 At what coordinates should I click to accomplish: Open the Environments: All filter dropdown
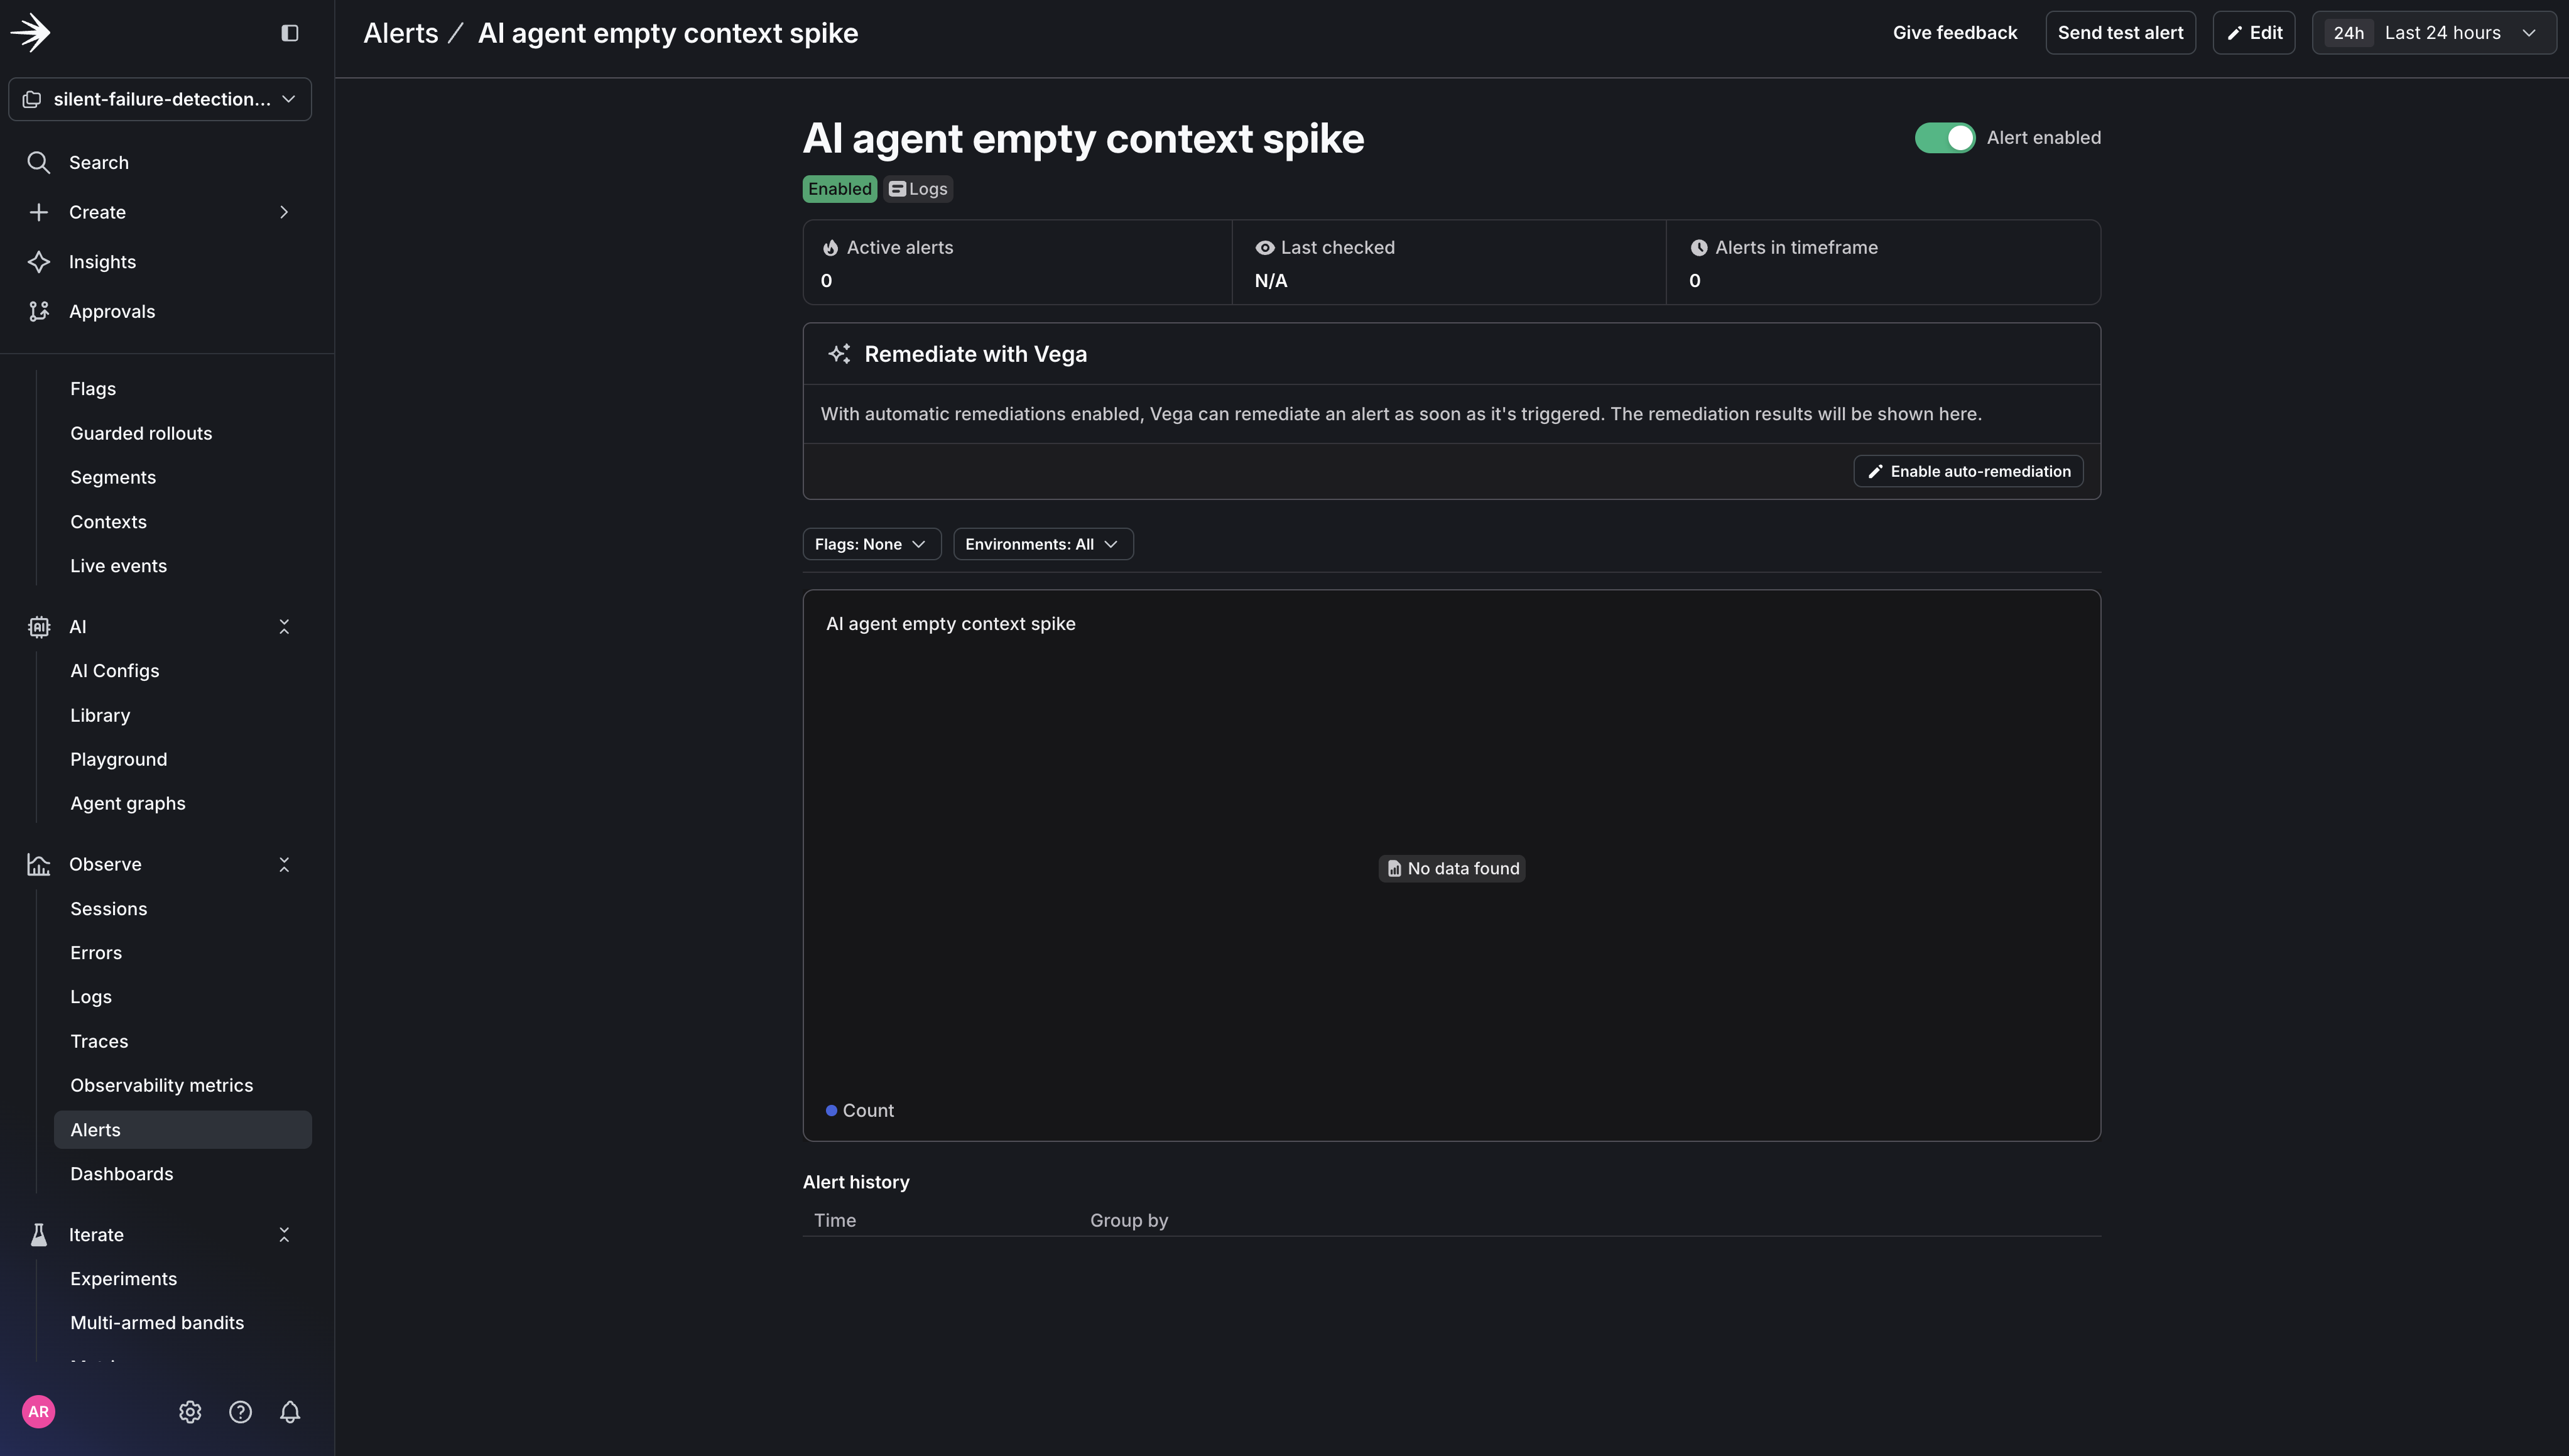coord(1042,543)
